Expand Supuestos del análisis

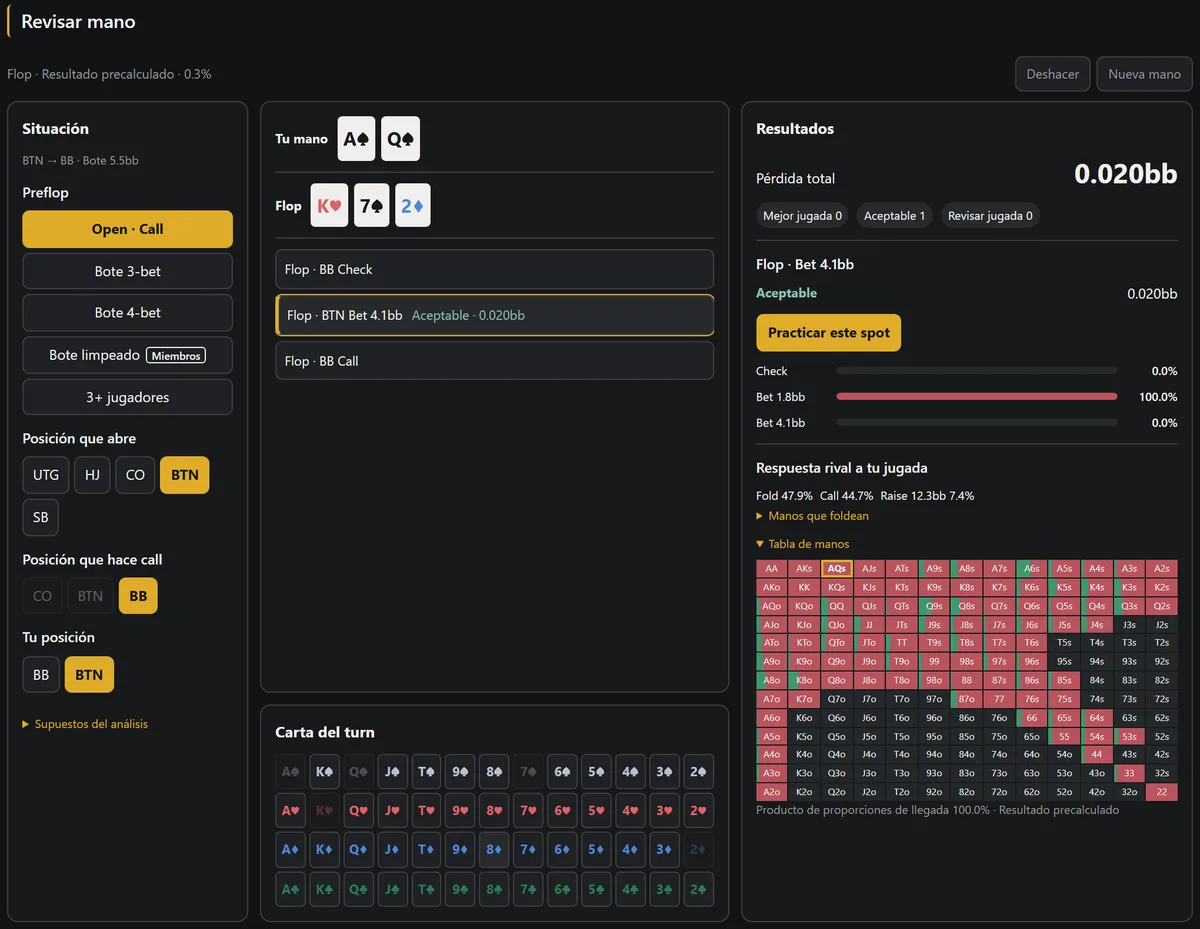coord(85,724)
